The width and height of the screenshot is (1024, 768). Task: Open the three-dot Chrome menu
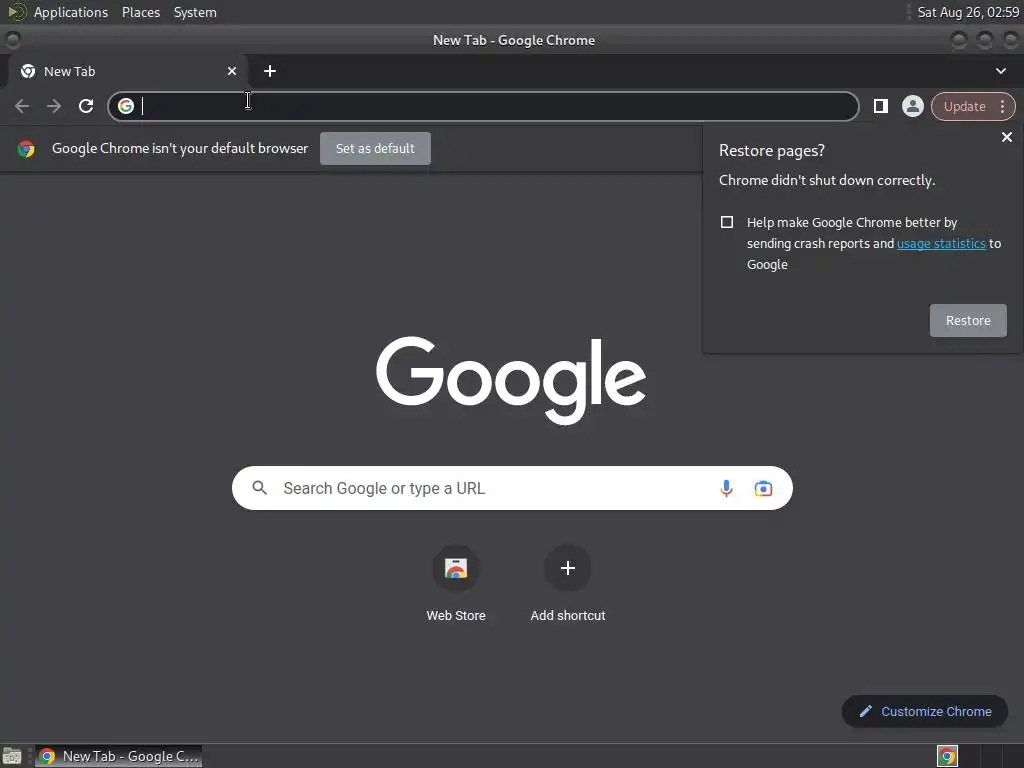coord(1002,106)
